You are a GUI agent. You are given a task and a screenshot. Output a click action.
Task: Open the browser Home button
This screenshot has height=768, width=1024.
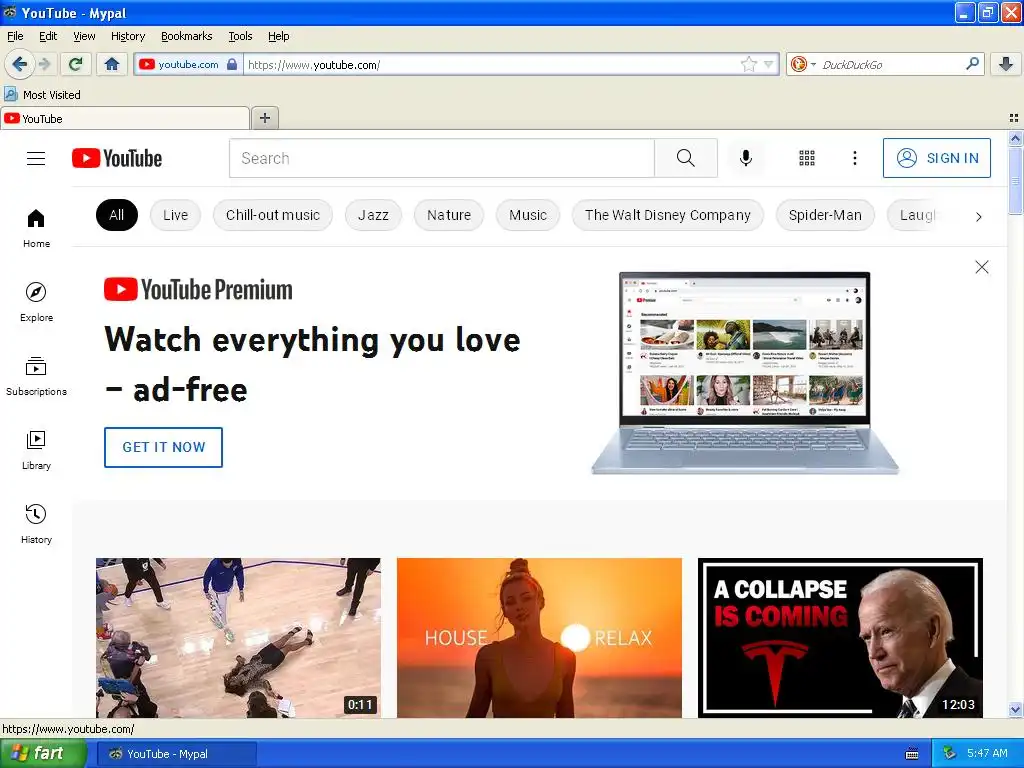[x=112, y=64]
